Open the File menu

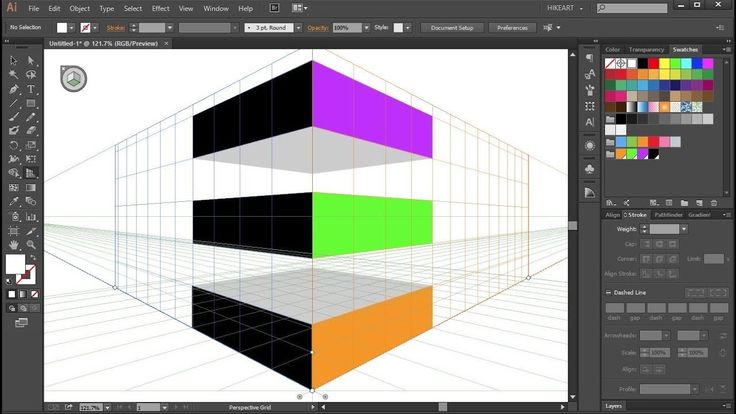tap(34, 8)
